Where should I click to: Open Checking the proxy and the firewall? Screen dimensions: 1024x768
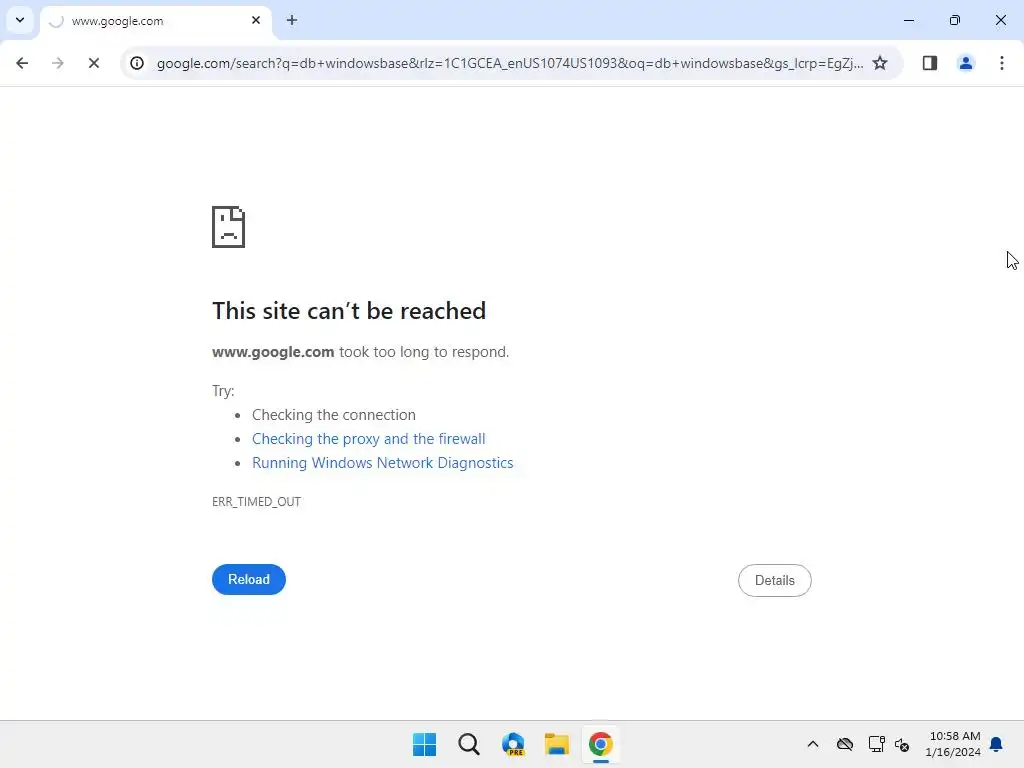tap(368, 439)
